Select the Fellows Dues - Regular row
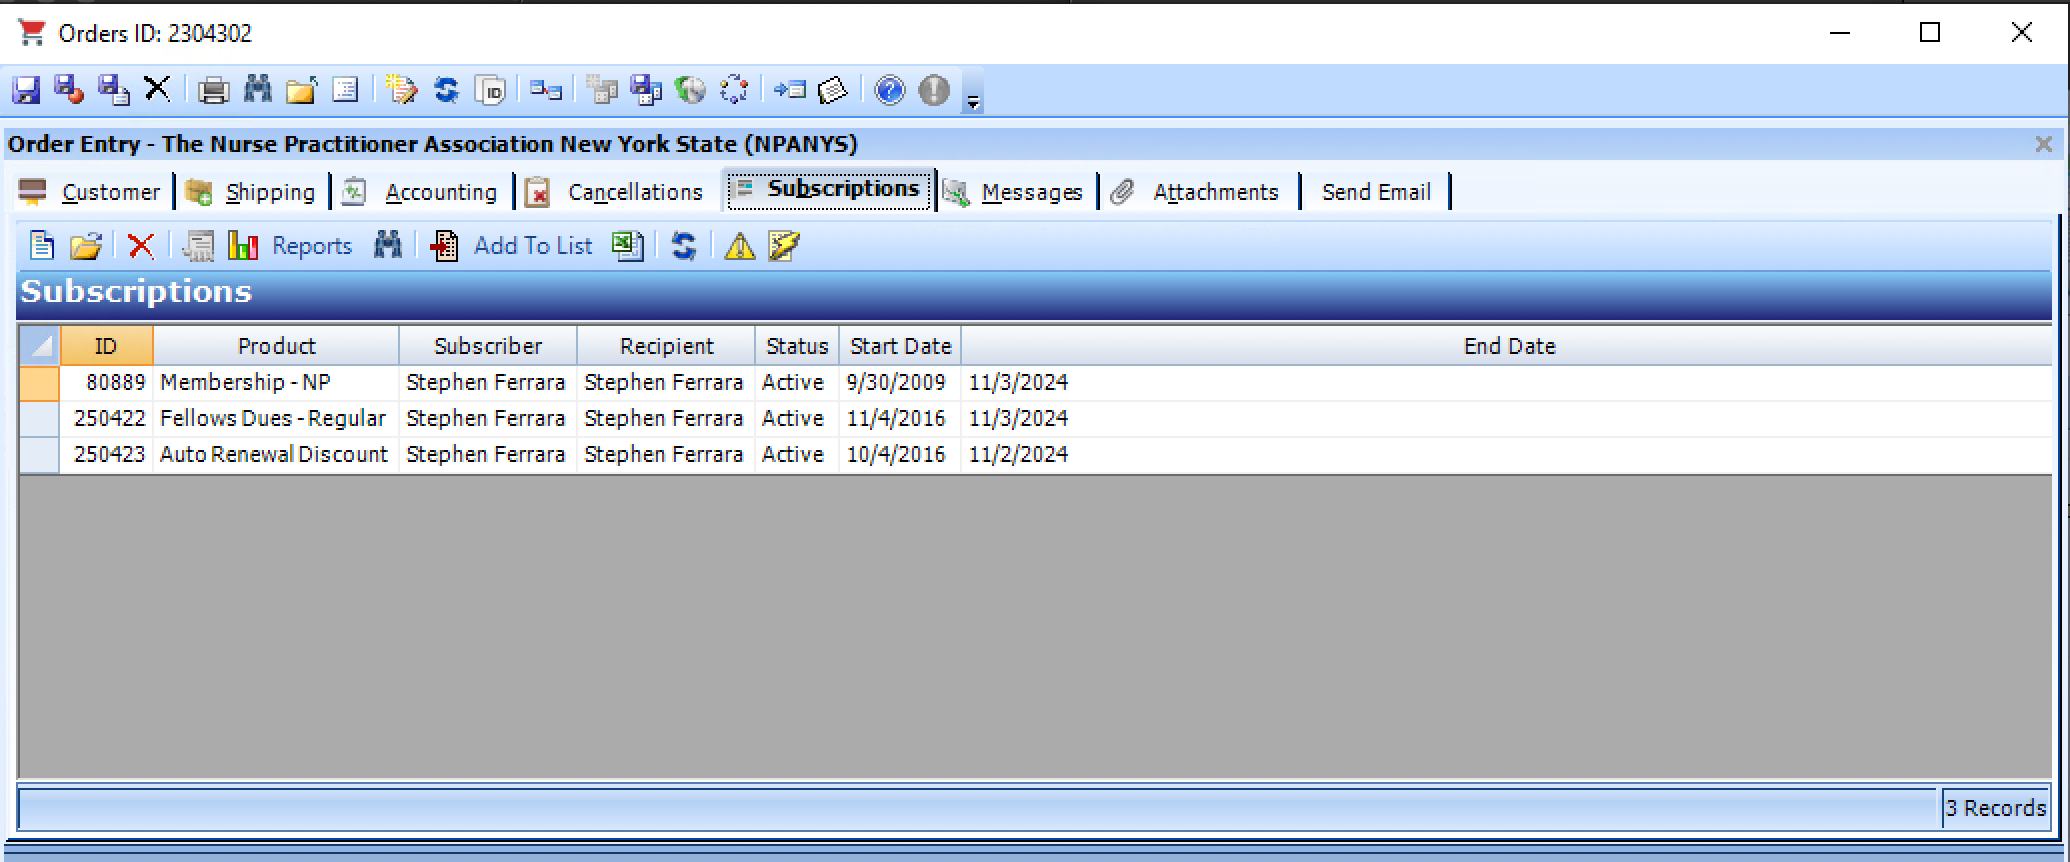The width and height of the screenshot is (2070, 862). point(272,418)
